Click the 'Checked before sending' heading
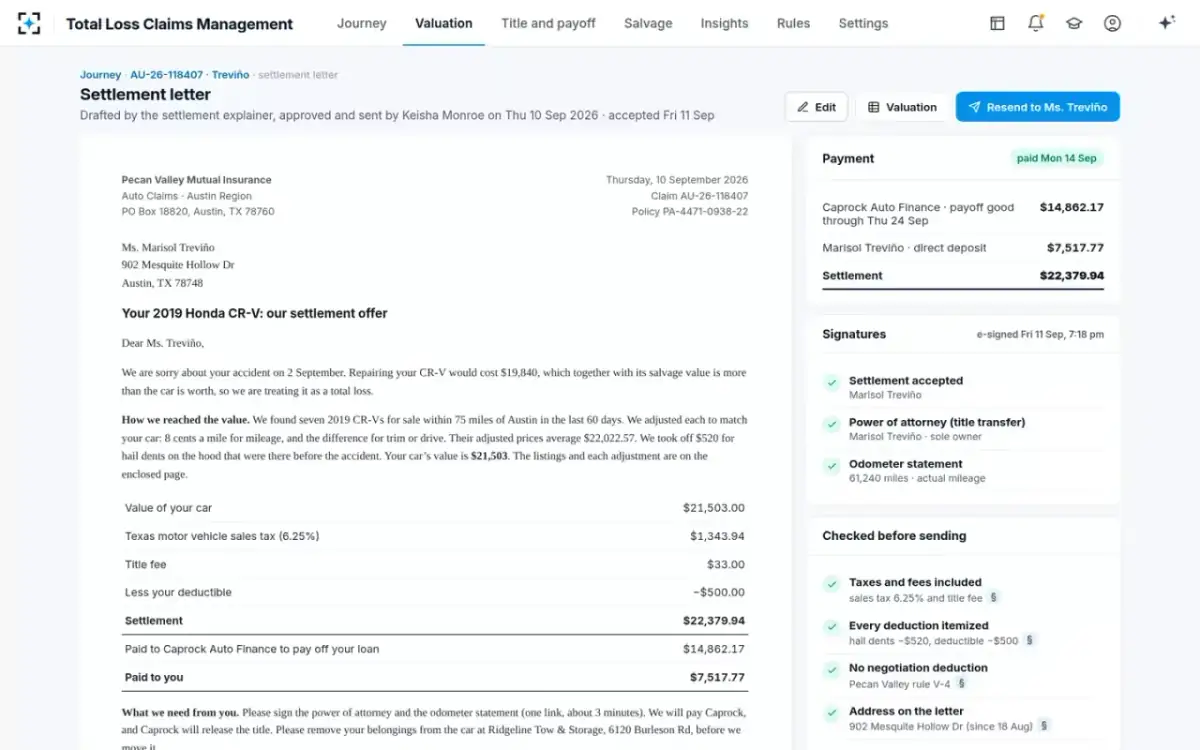 894,536
